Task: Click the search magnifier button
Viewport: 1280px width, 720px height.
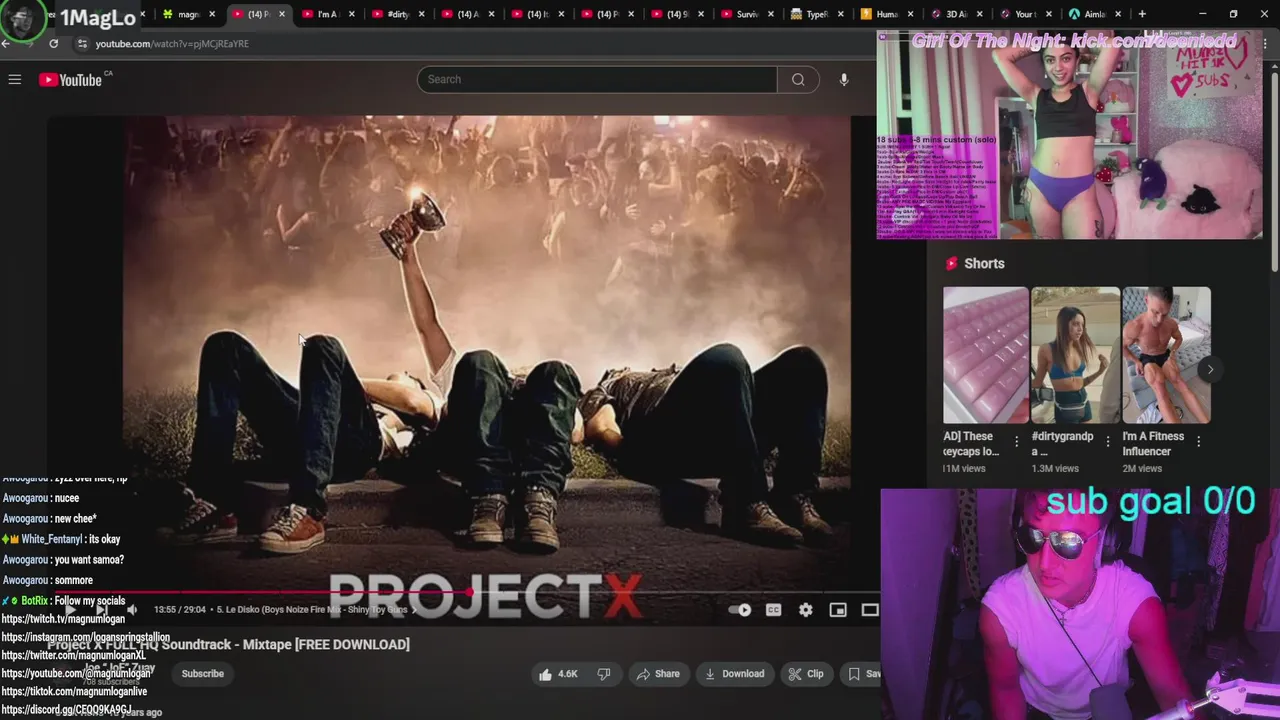Action: click(x=798, y=79)
